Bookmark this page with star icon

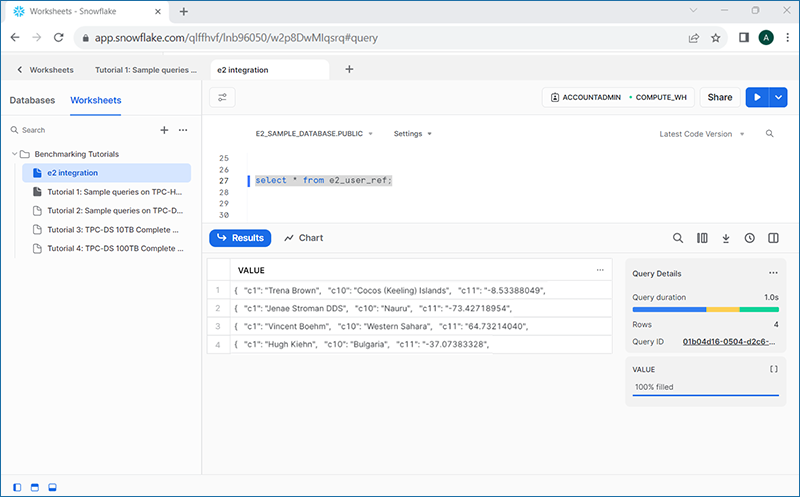point(716,38)
